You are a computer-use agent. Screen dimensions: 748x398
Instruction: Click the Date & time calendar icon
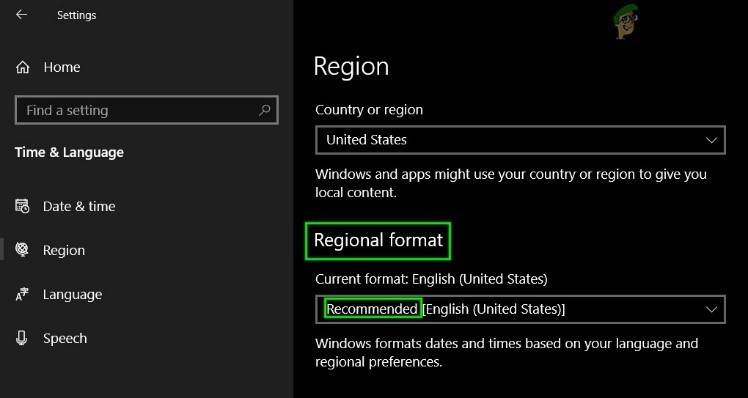22,206
